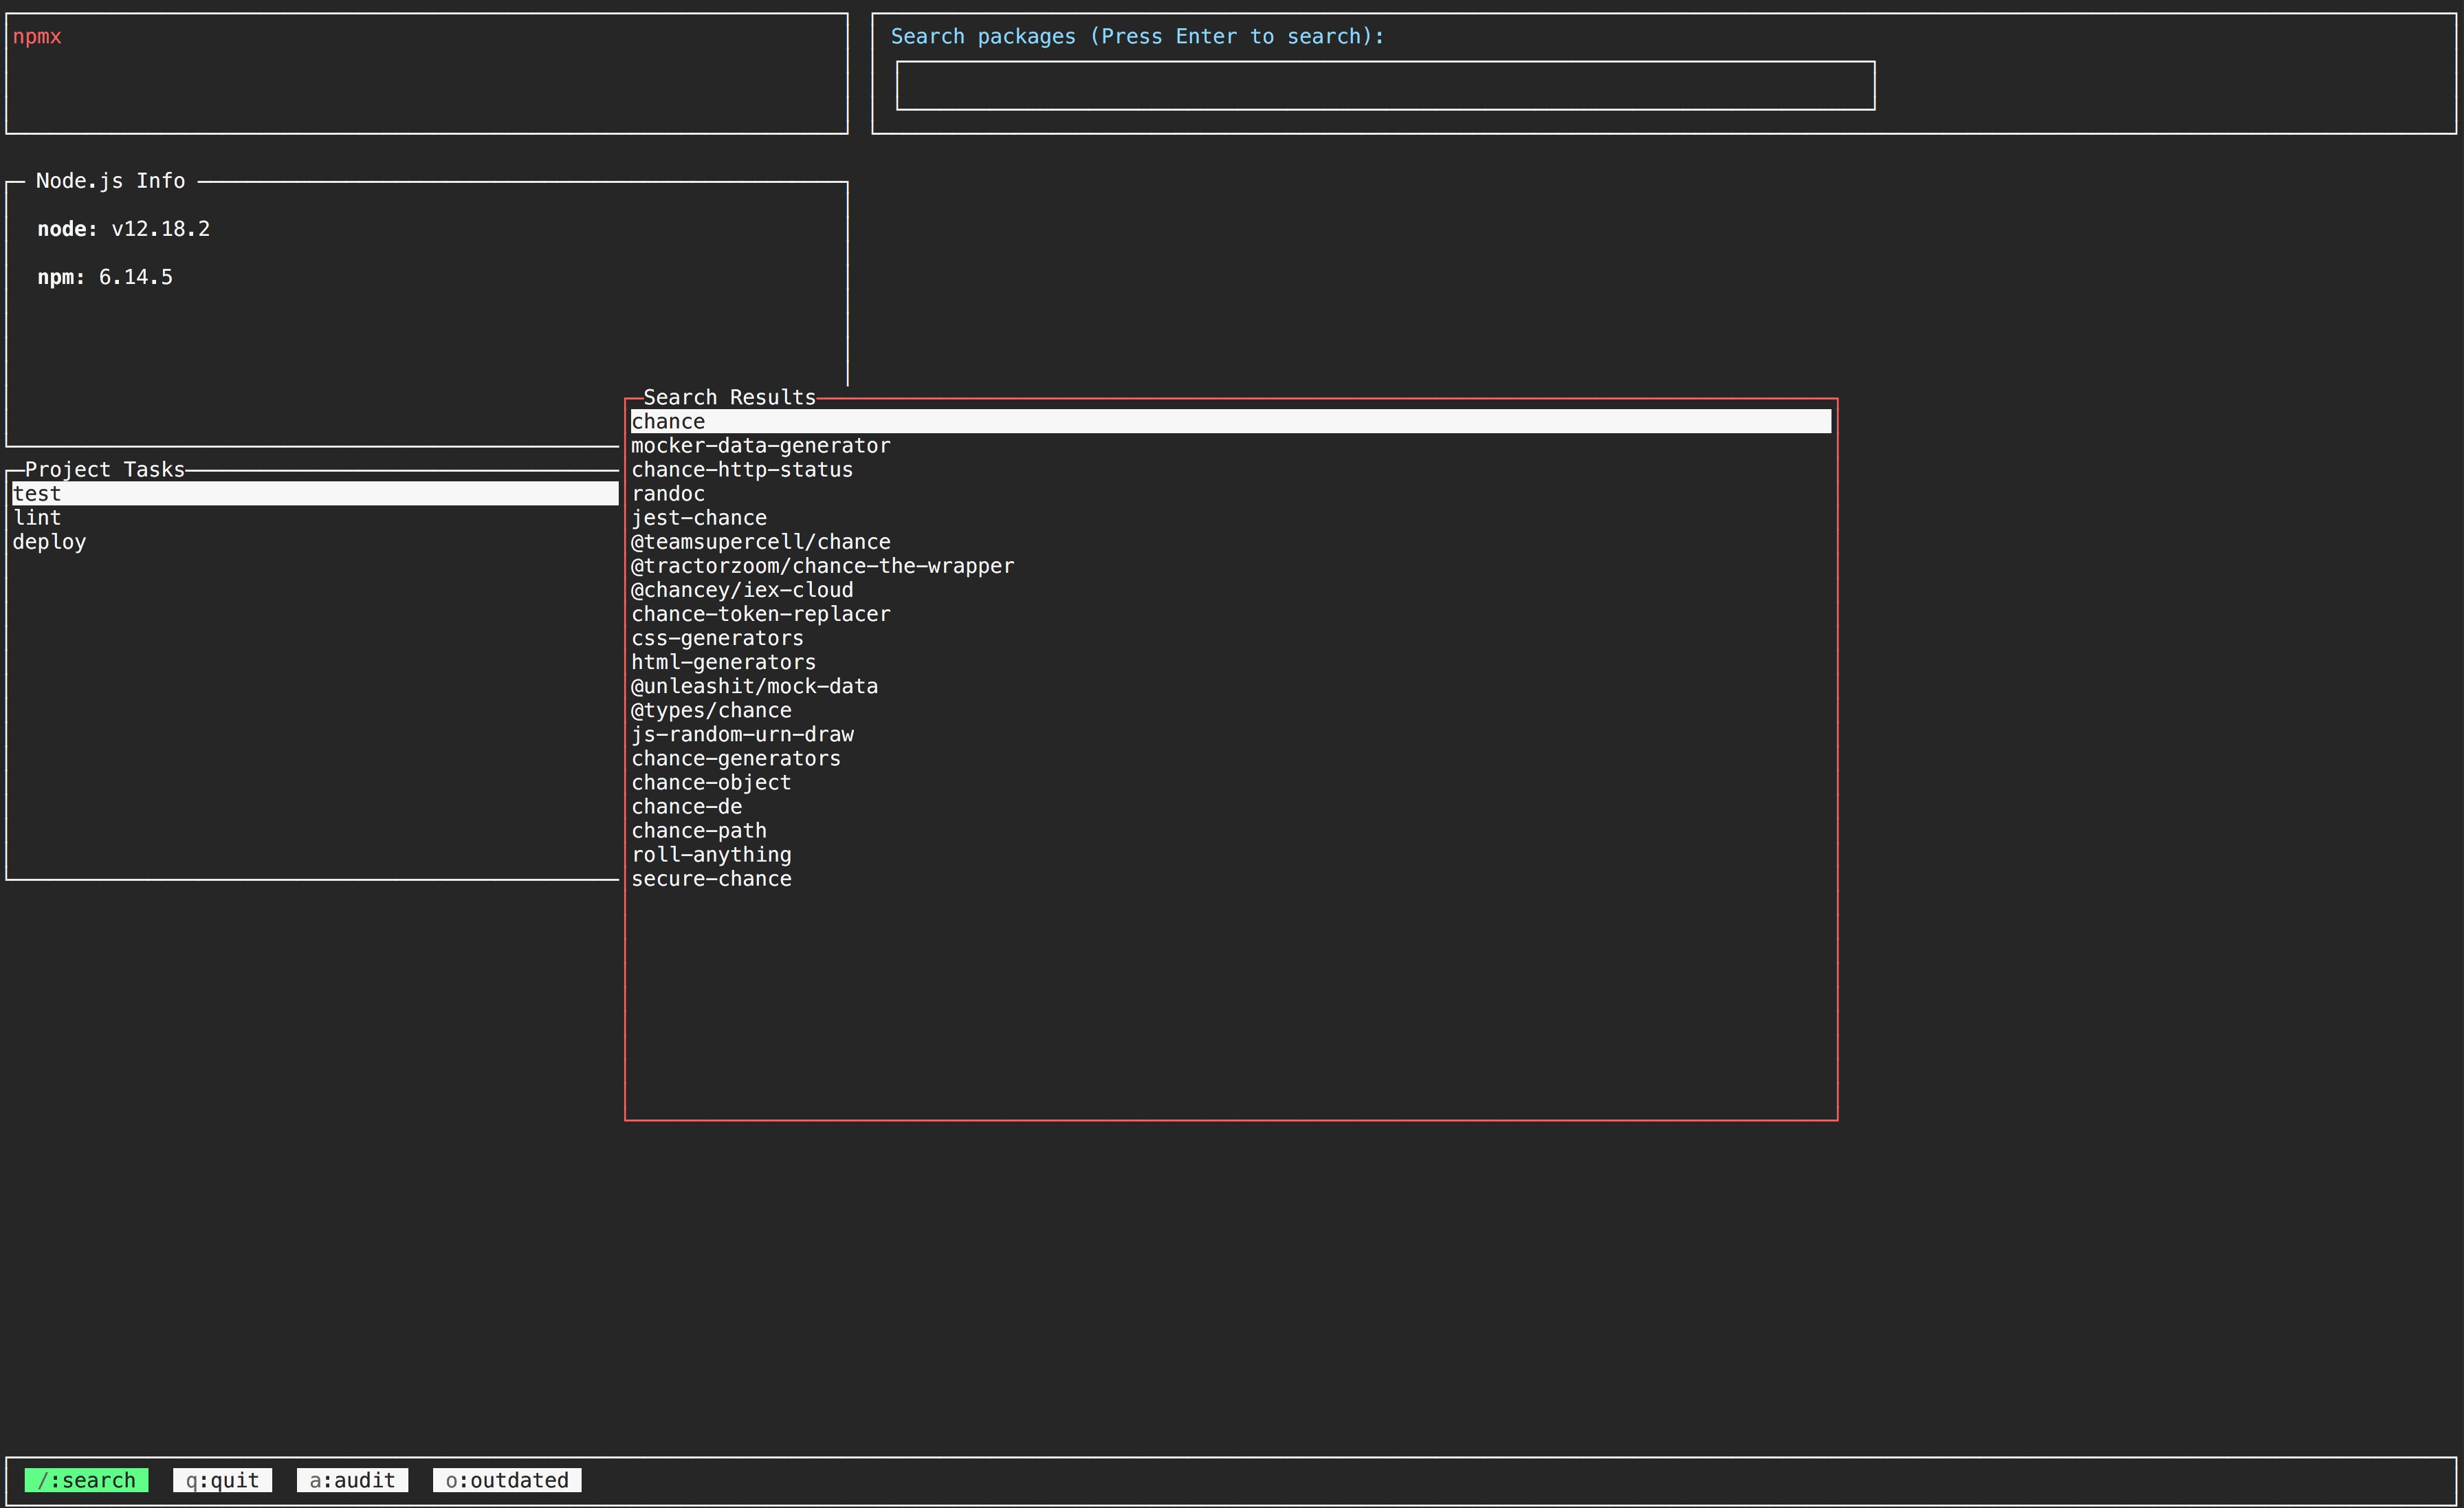Select the highlighted chance search result
The width and height of the screenshot is (2464, 1508).
[x=668, y=422]
